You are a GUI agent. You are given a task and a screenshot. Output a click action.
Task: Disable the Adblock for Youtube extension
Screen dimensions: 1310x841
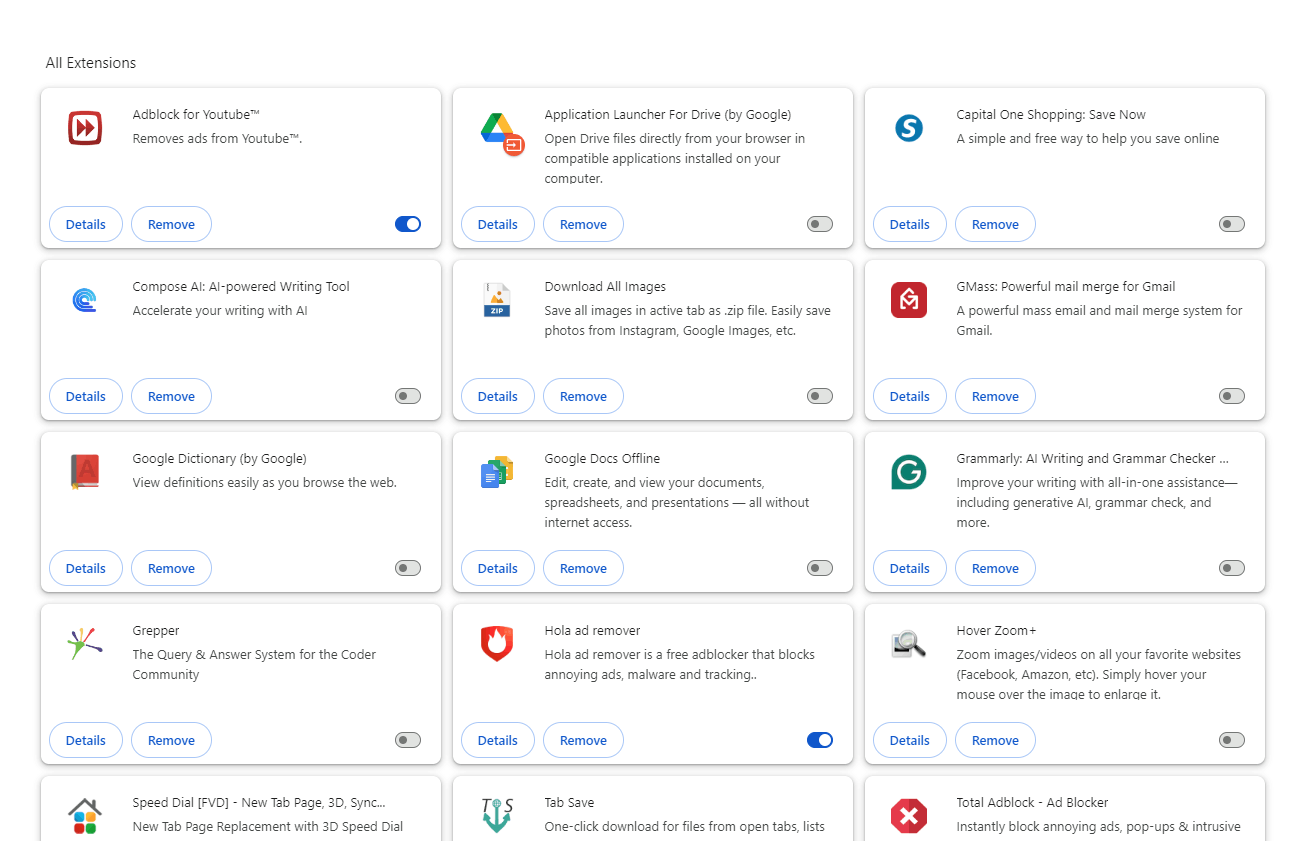pyautogui.click(x=407, y=224)
